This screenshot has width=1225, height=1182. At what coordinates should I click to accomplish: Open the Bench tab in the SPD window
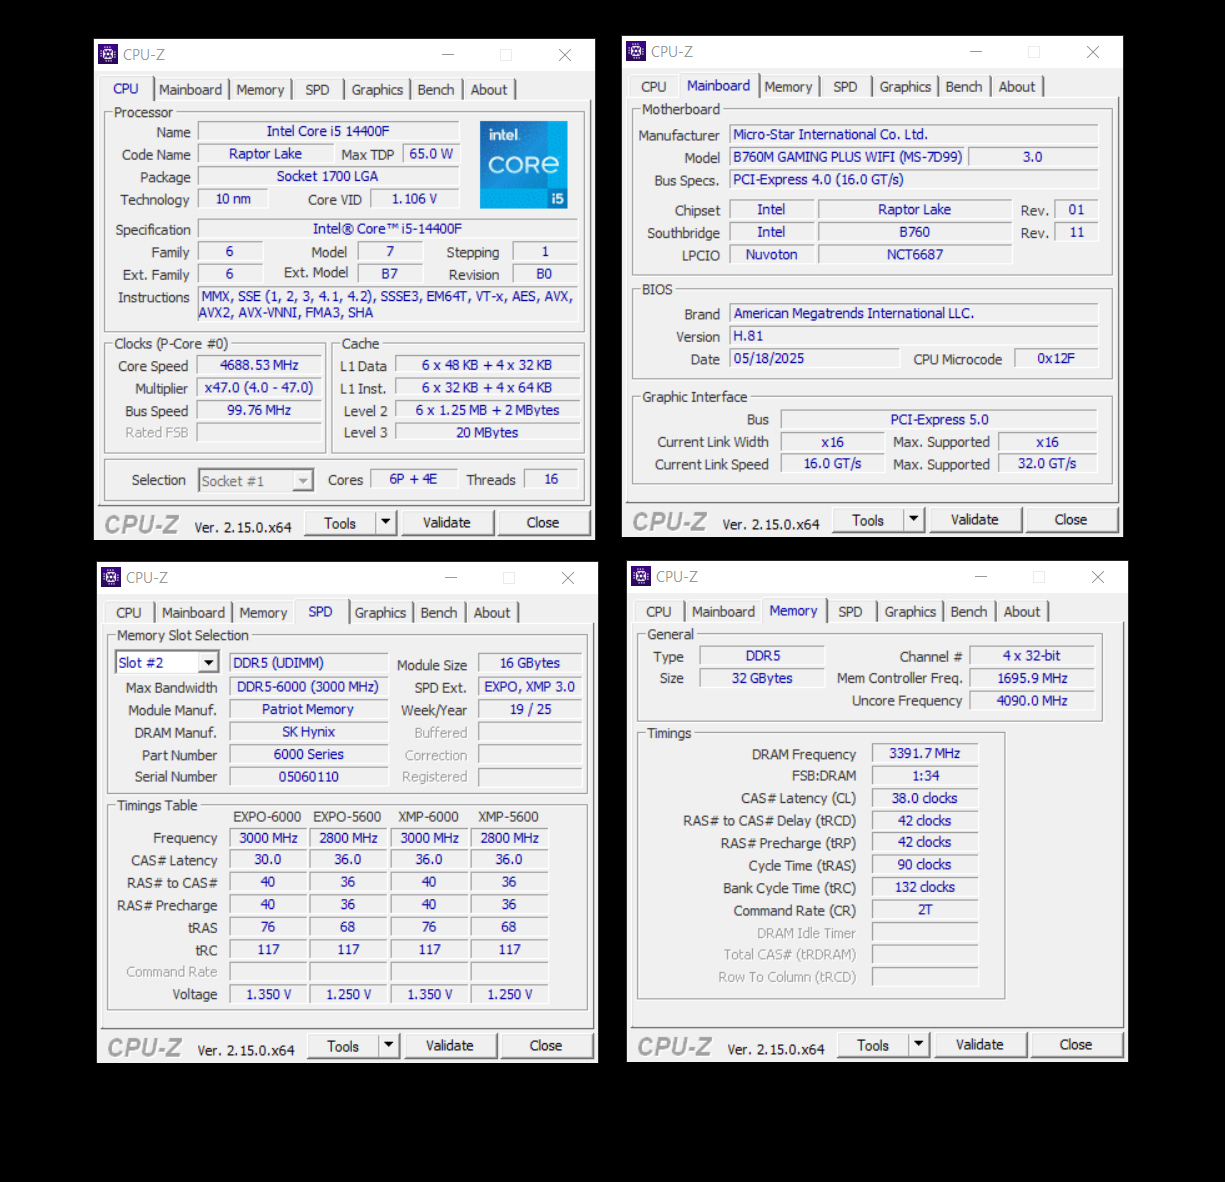click(x=439, y=613)
